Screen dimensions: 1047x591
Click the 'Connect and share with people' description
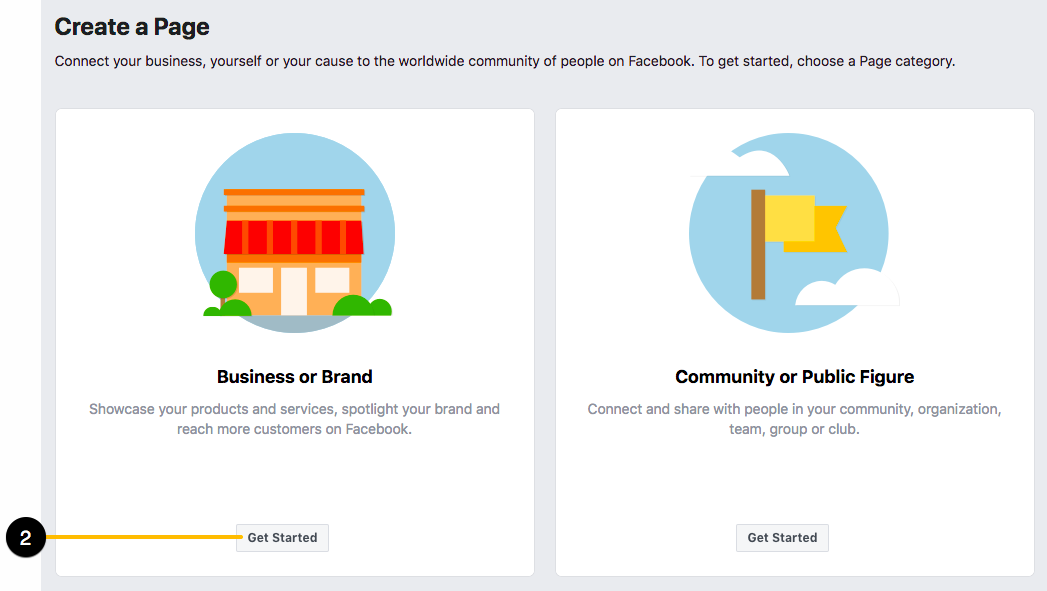(x=795, y=419)
